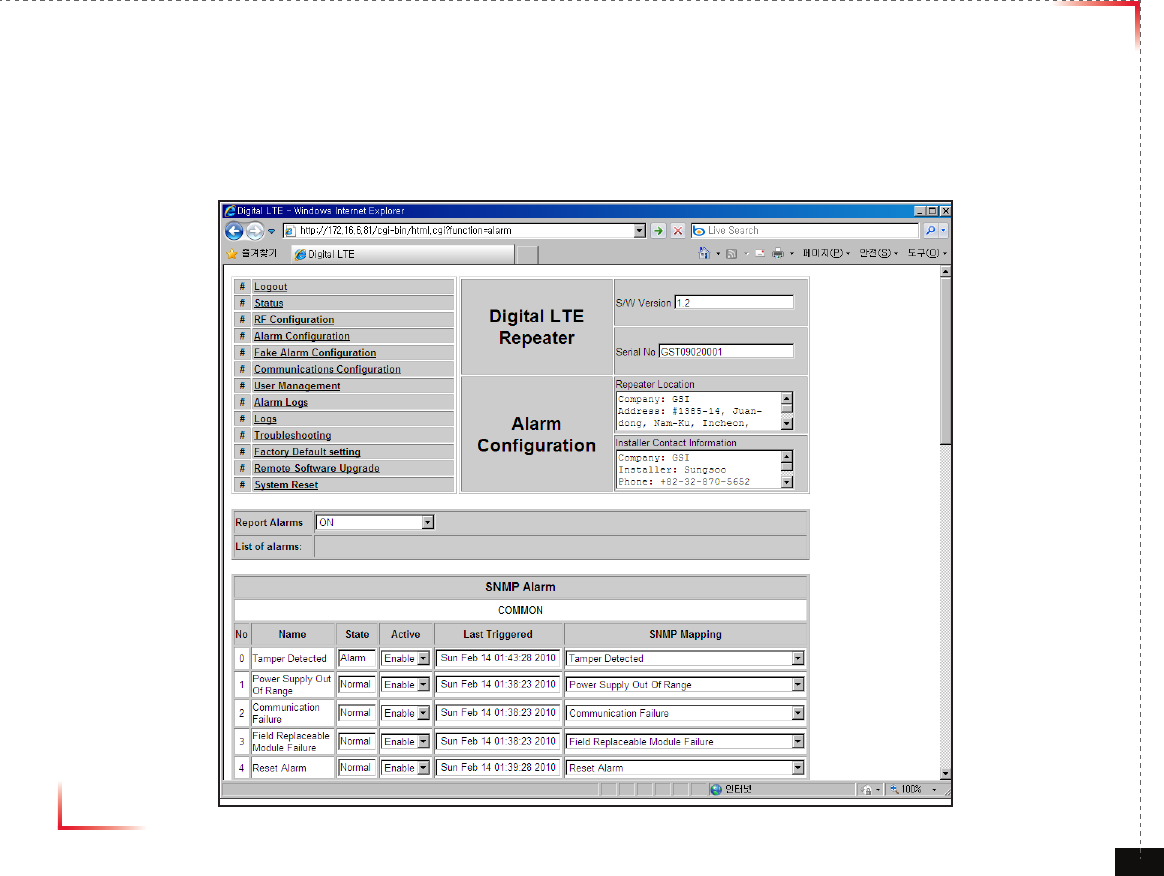Click the Home toolbar icon

[704, 253]
